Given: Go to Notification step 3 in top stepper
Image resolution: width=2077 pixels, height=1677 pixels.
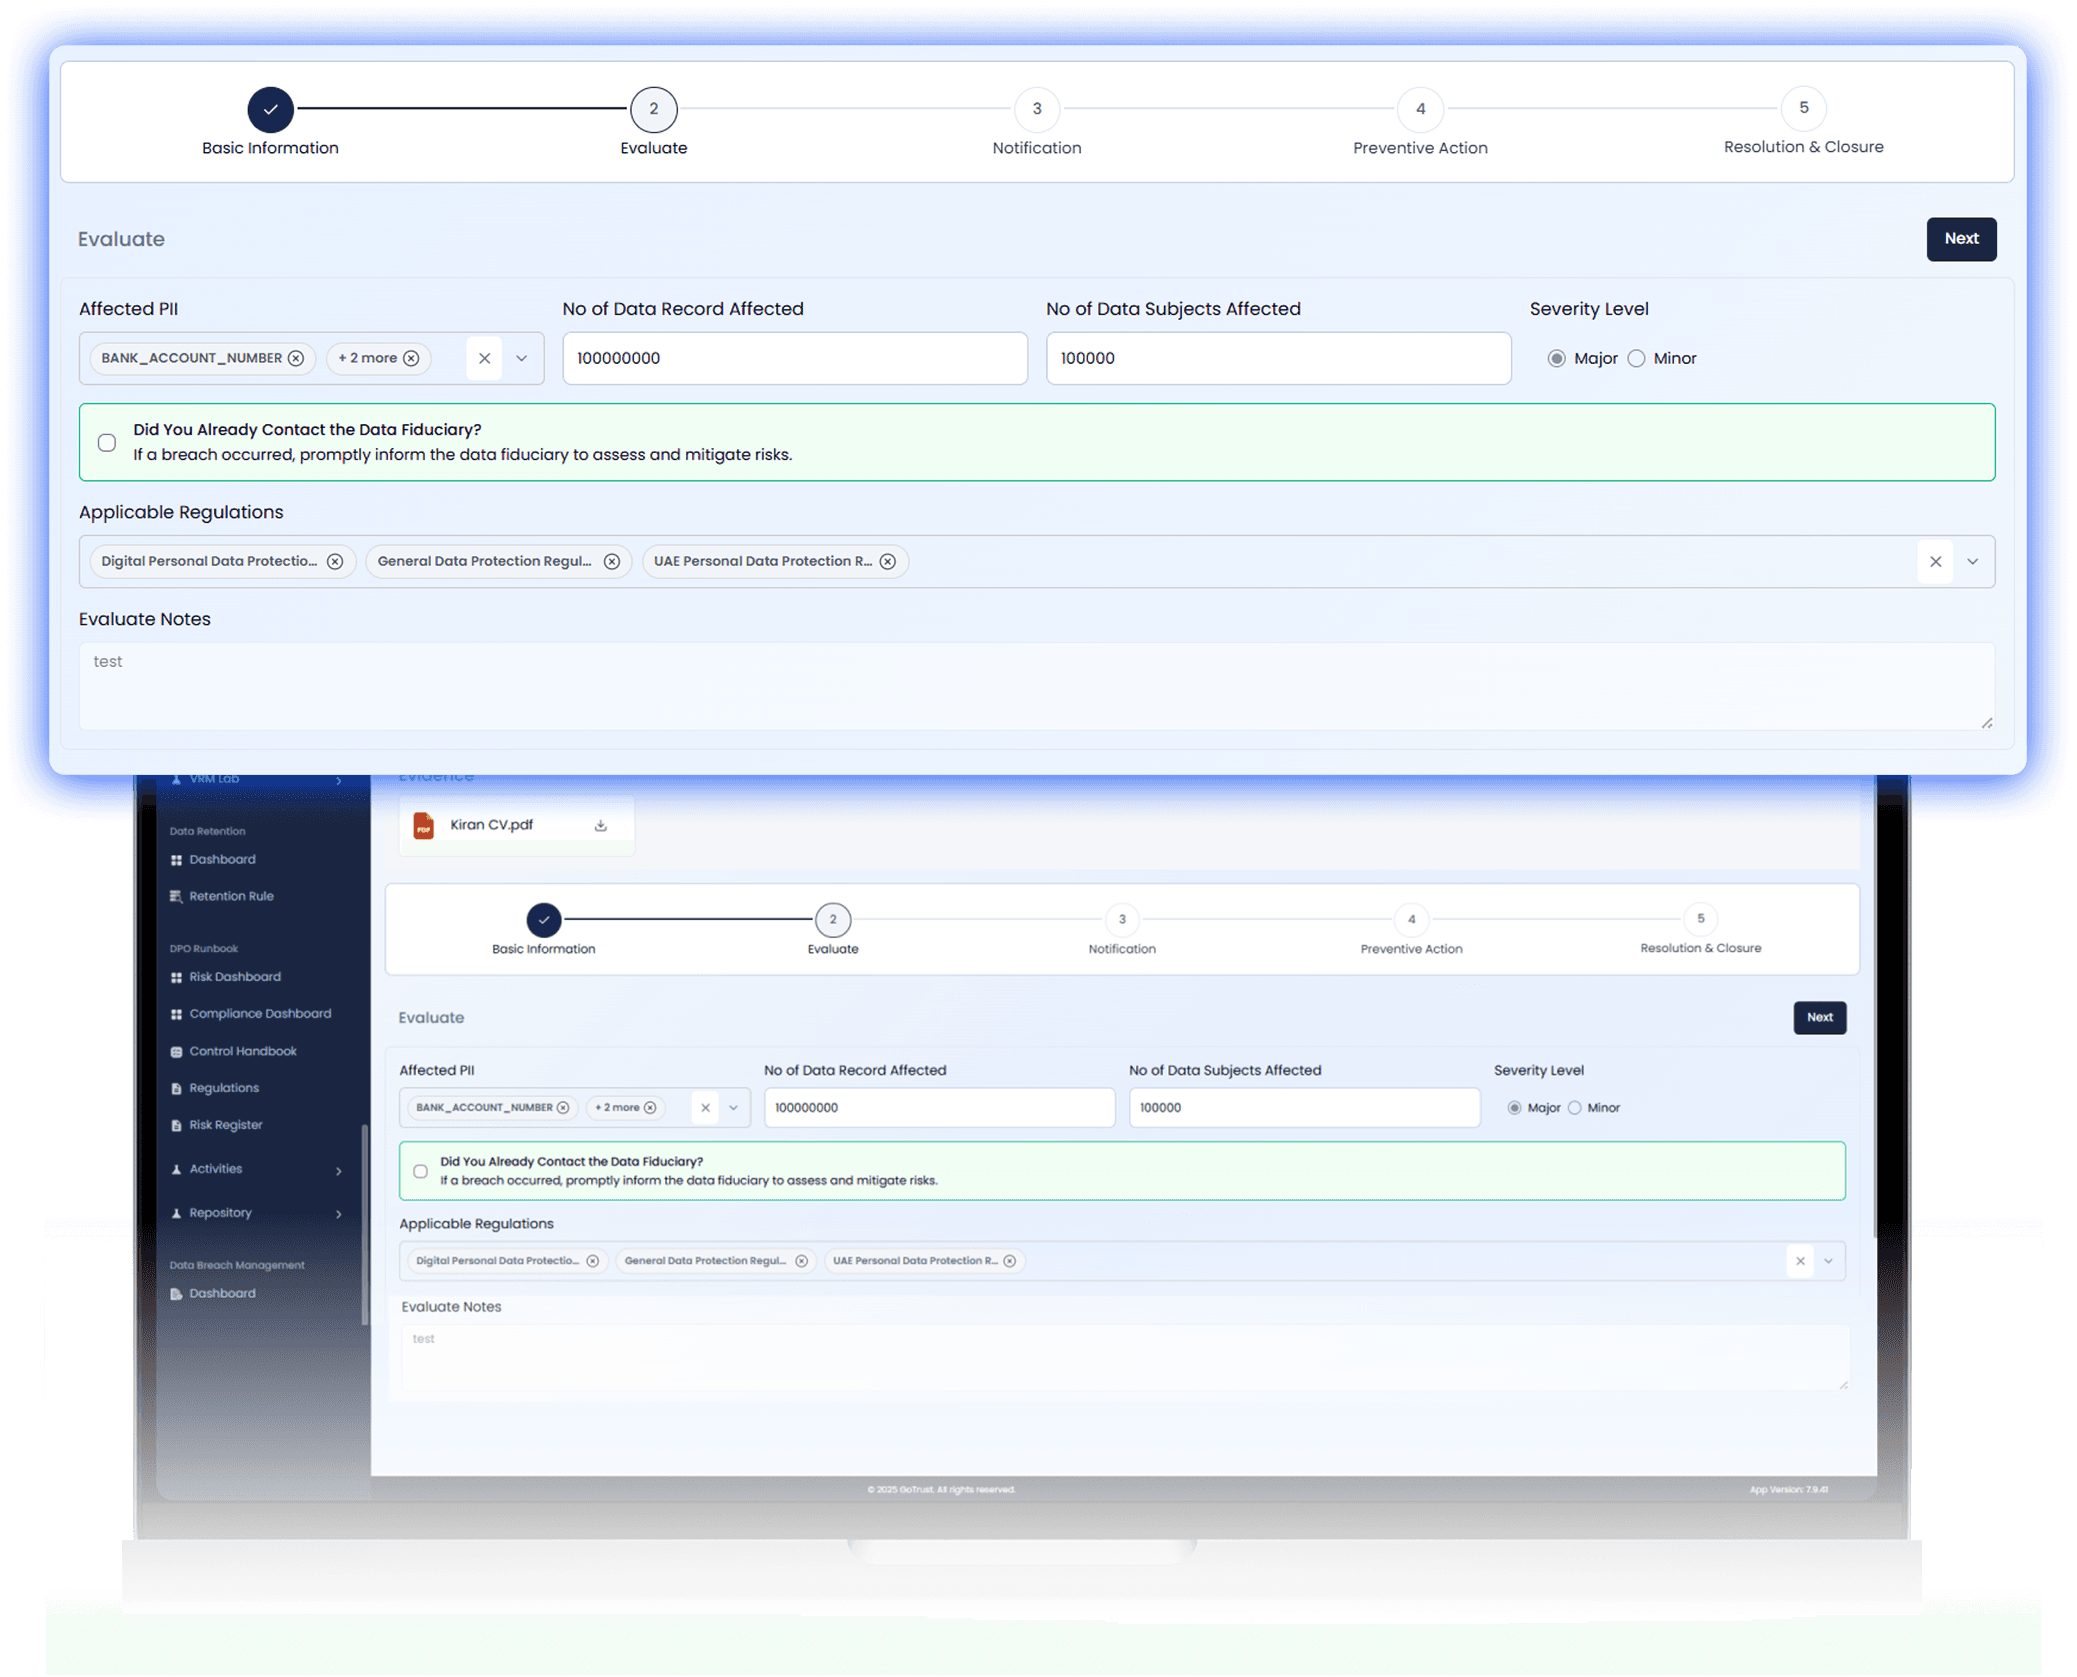Looking at the screenshot, I should click(x=1036, y=109).
